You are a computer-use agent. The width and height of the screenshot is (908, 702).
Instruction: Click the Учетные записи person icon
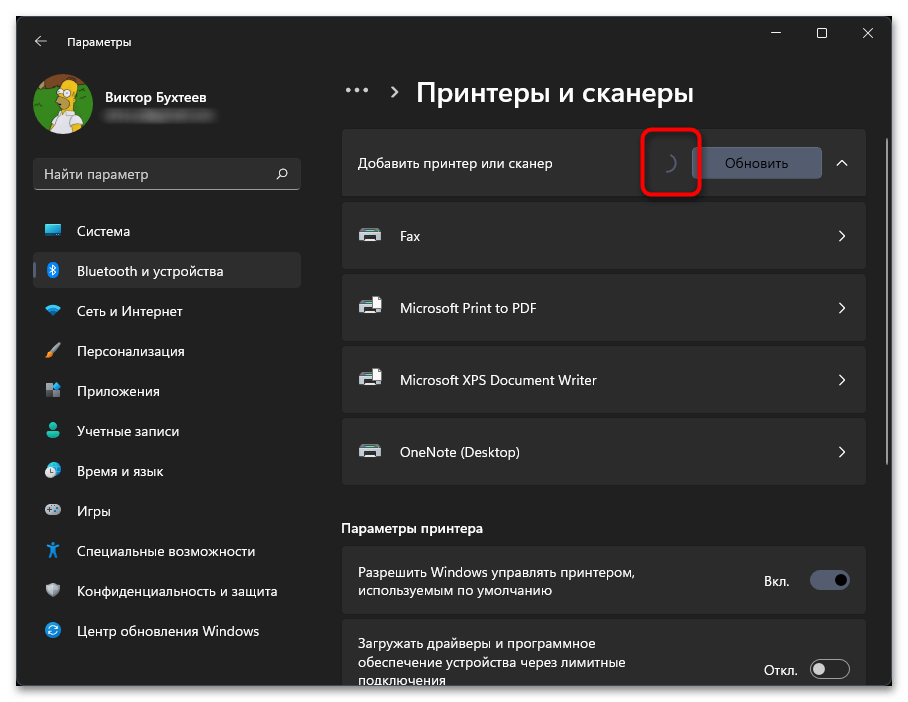(x=53, y=430)
